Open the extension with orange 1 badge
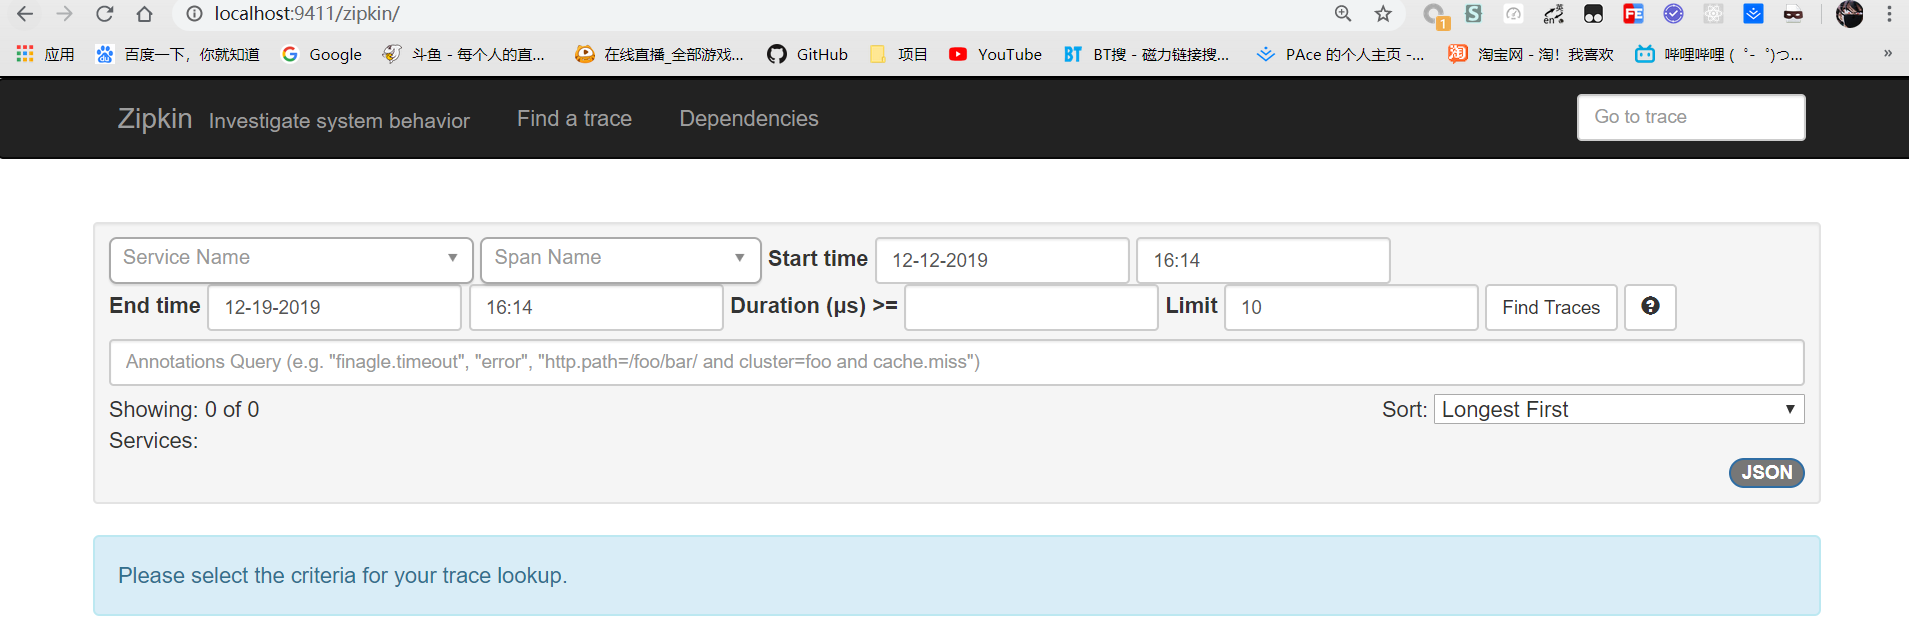 tap(1435, 15)
